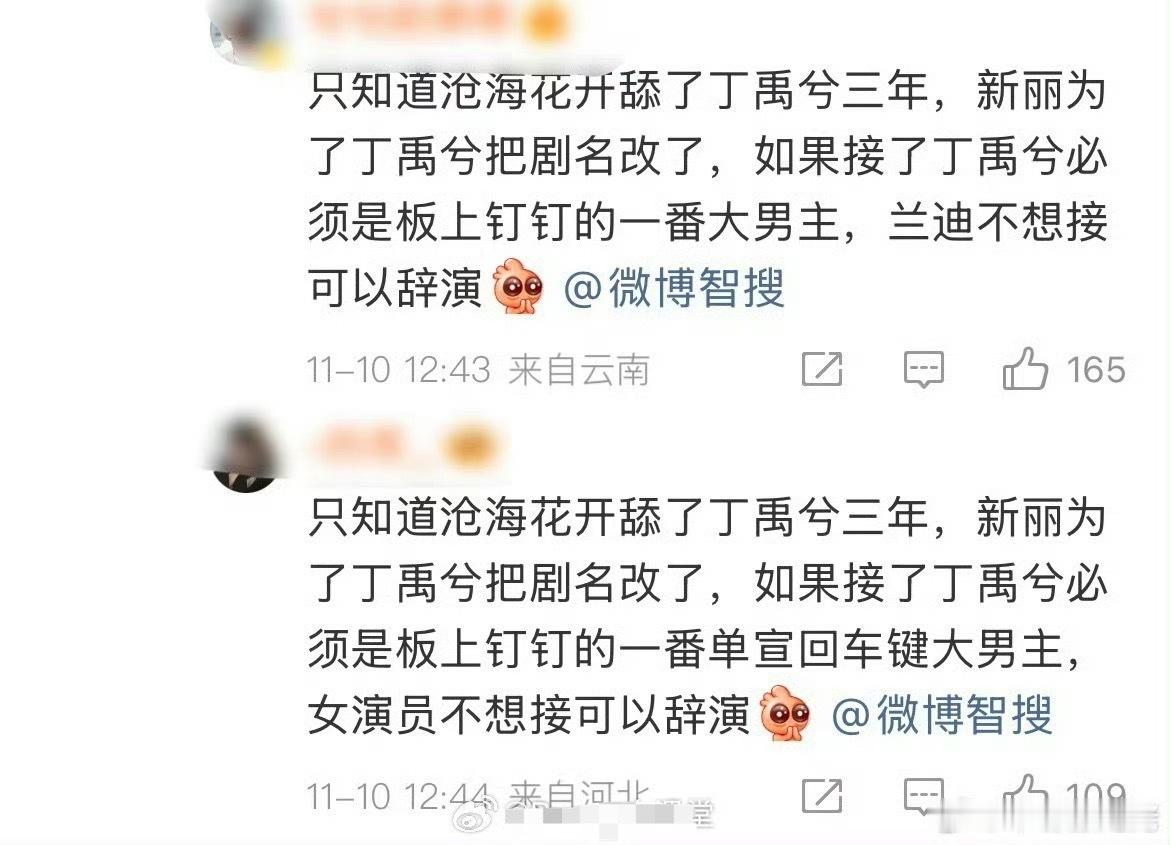Viewport: 1170px width, 845px height.
Task: Reply to the 11-10 12:43 comment
Action: (x=924, y=369)
